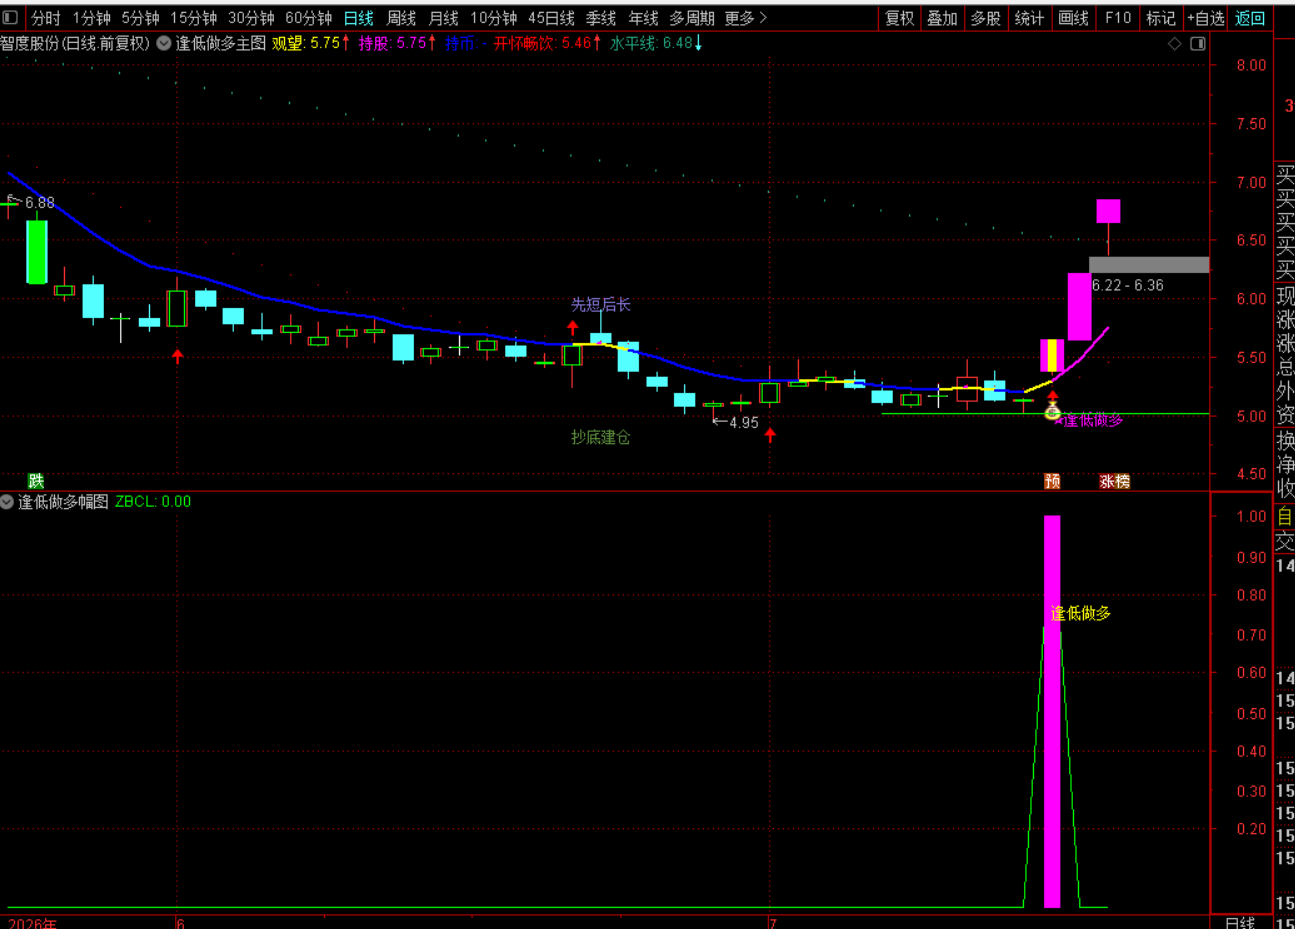Click the 开怀畅饮: 5.46 indicator value

click(x=548, y=43)
